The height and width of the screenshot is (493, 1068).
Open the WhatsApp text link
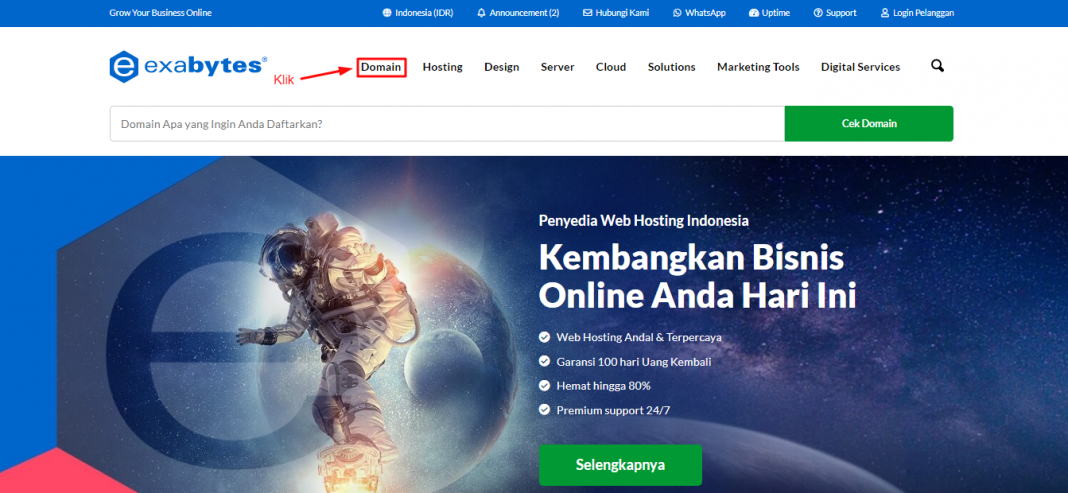[706, 13]
